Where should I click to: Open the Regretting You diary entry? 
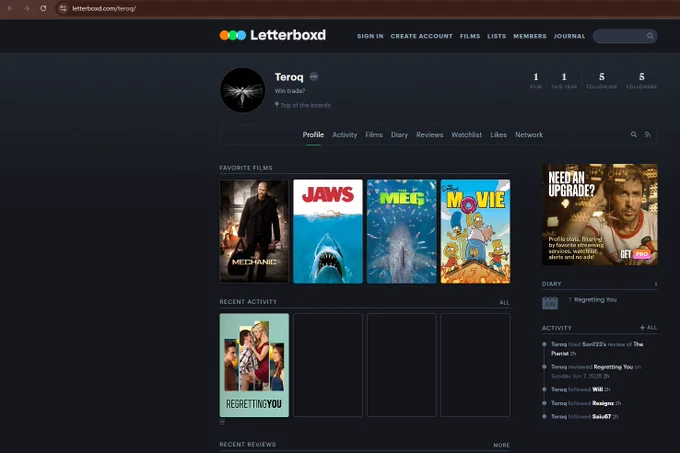(x=595, y=300)
